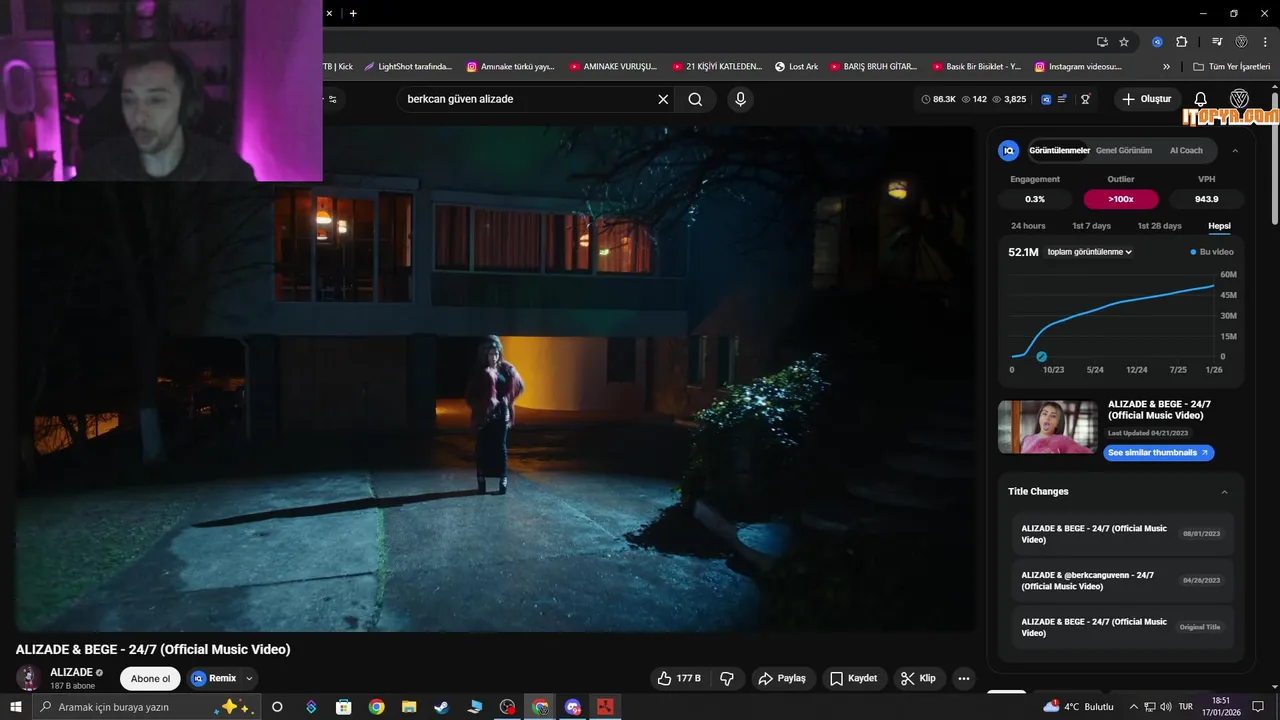Click the YouTube search magnifier button
The width and height of the screenshot is (1280, 720).
pyautogui.click(x=695, y=99)
